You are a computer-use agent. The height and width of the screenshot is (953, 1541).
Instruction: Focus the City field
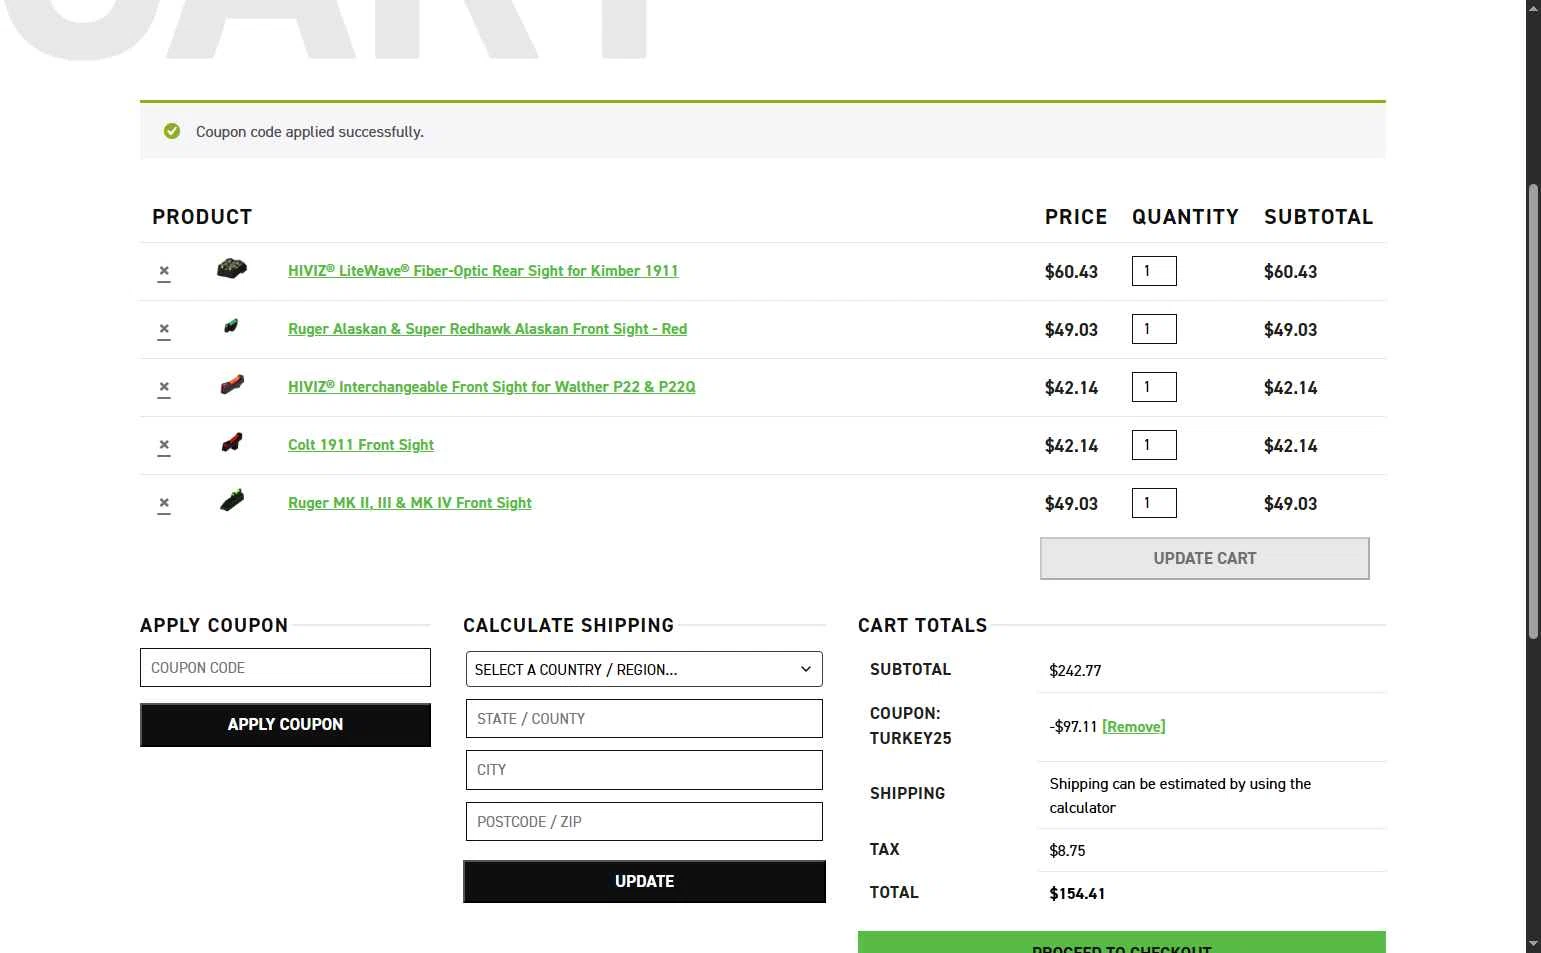[644, 770]
